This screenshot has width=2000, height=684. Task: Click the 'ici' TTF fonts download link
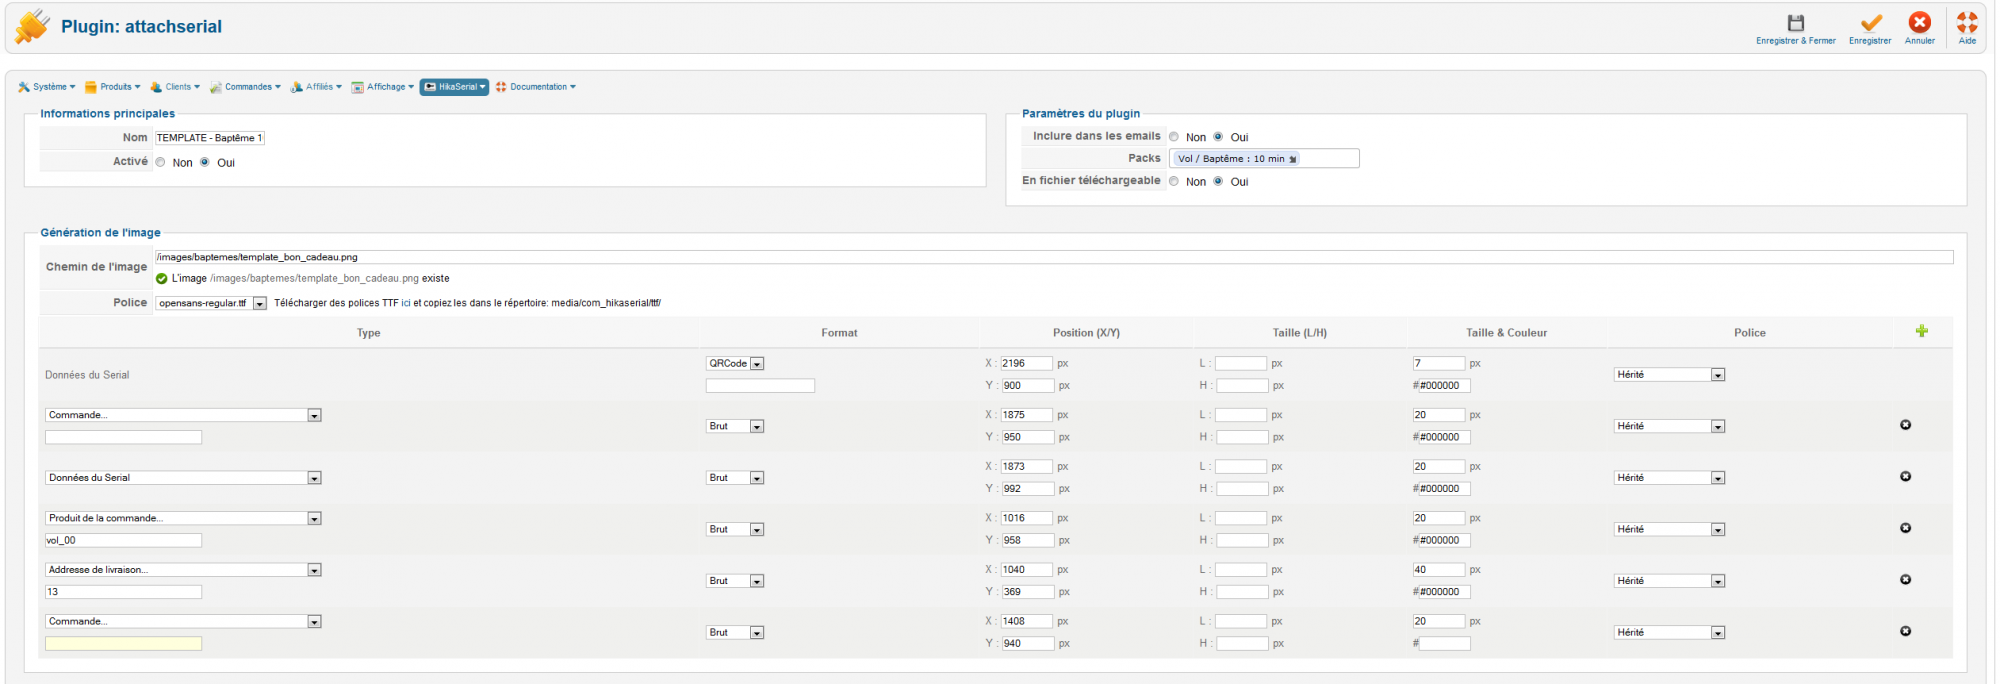coord(406,303)
